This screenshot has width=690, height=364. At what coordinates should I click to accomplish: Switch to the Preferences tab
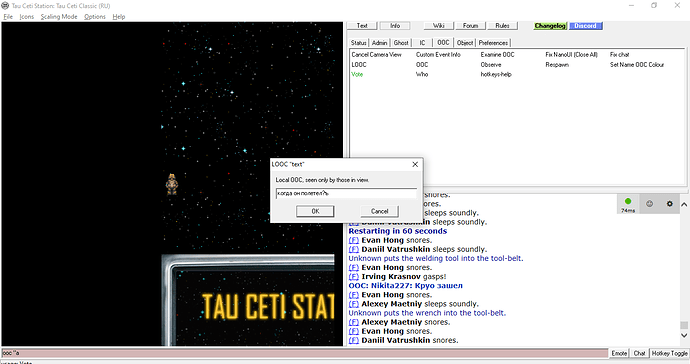click(493, 43)
